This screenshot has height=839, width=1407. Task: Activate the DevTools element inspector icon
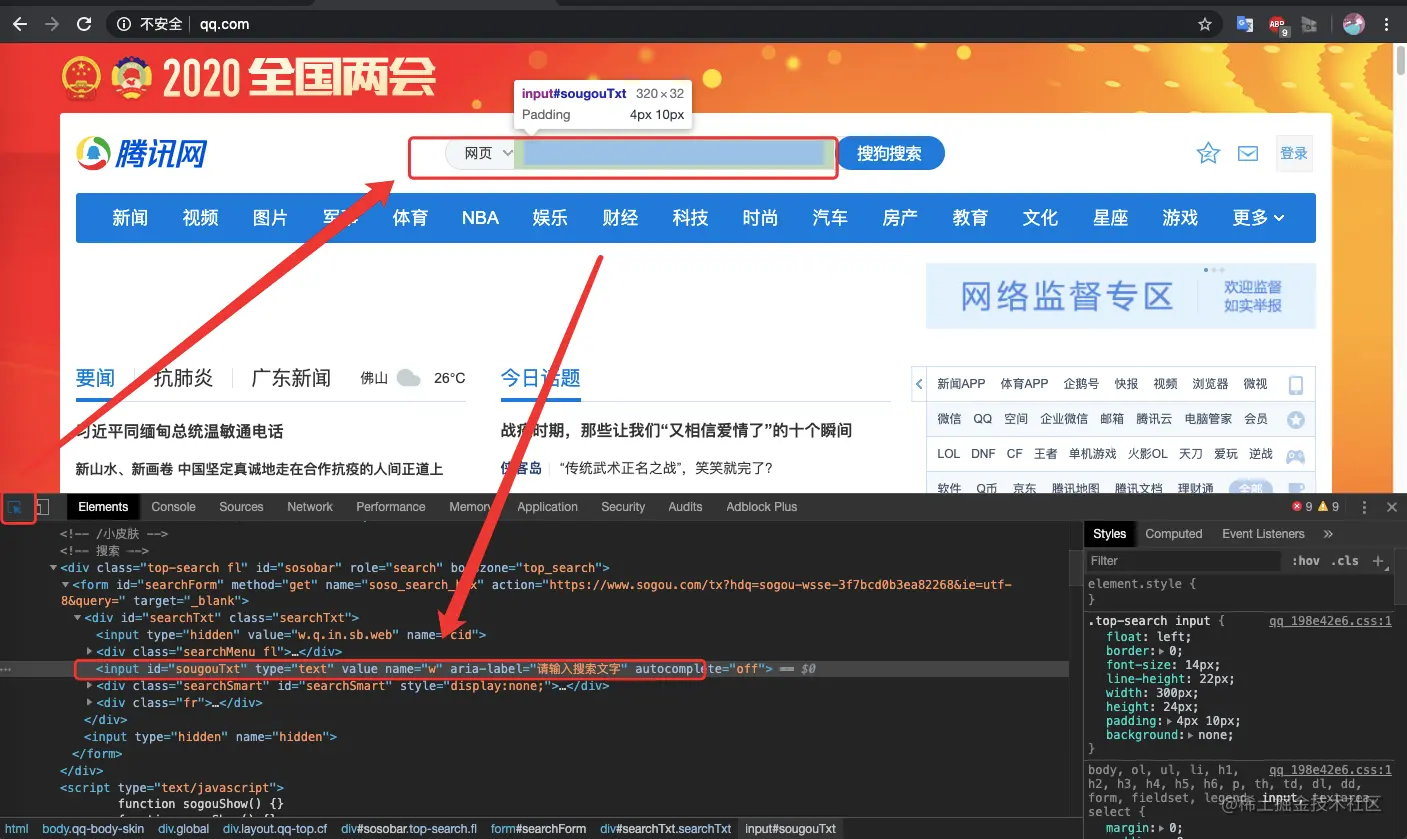click(x=17, y=507)
